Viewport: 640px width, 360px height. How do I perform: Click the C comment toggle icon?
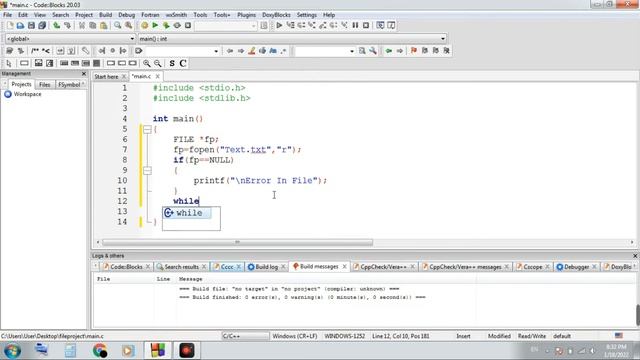tap(183, 63)
